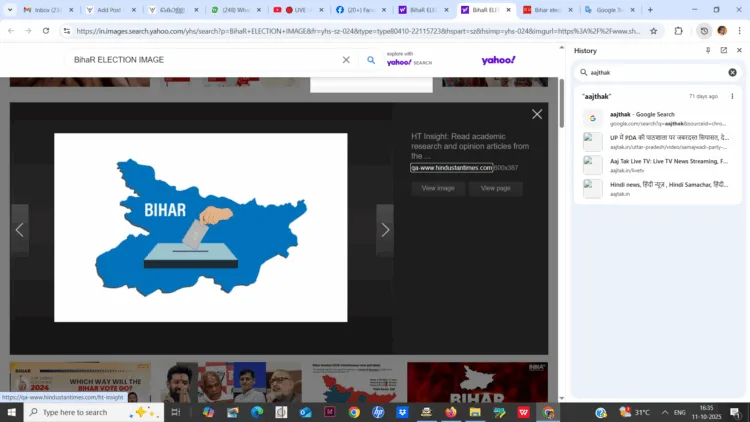750x422 pixels.
Task: Open the Aaj Tak Live TV history entry
Action: click(668, 160)
